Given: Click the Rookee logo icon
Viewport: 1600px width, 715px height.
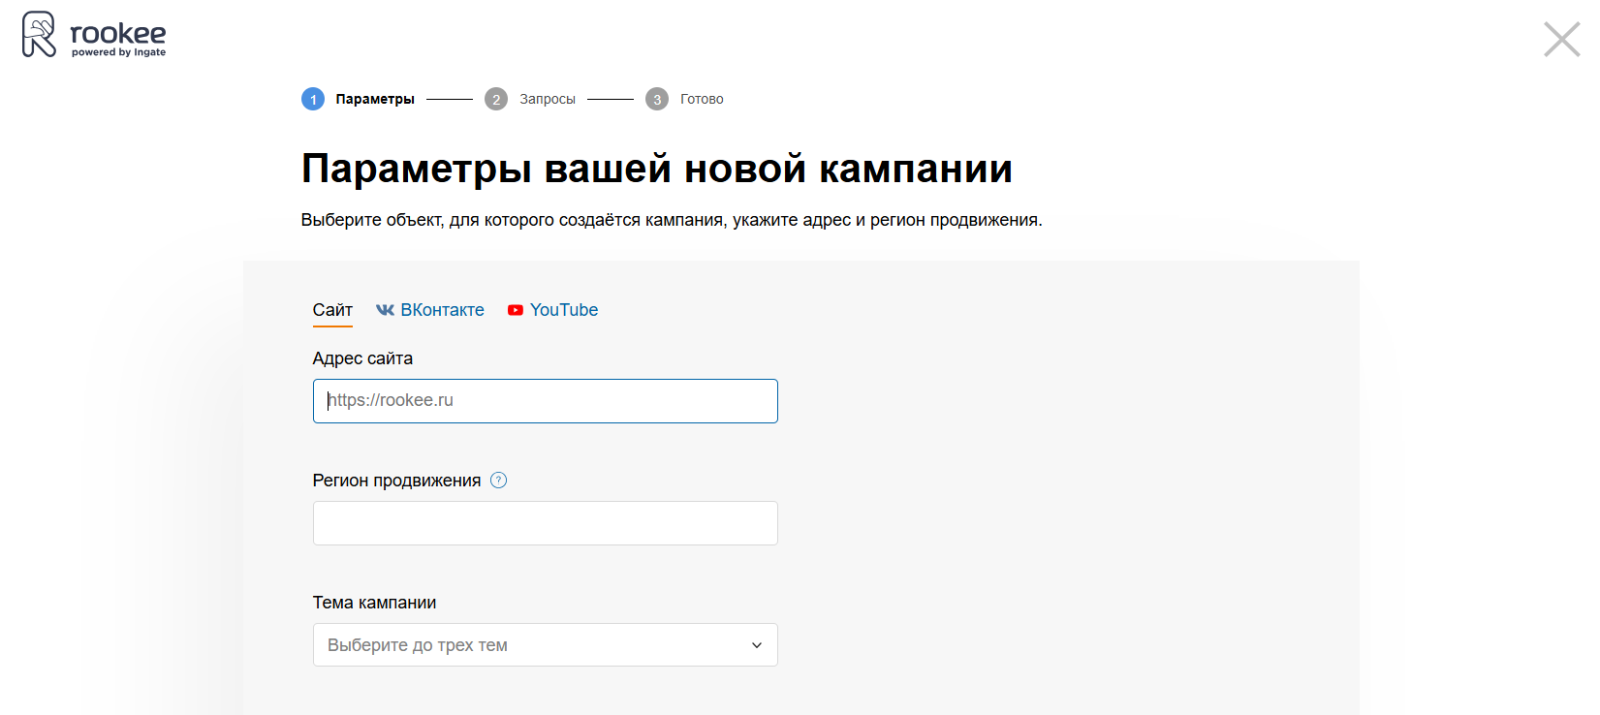Looking at the screenshot, I should (39, 35).
